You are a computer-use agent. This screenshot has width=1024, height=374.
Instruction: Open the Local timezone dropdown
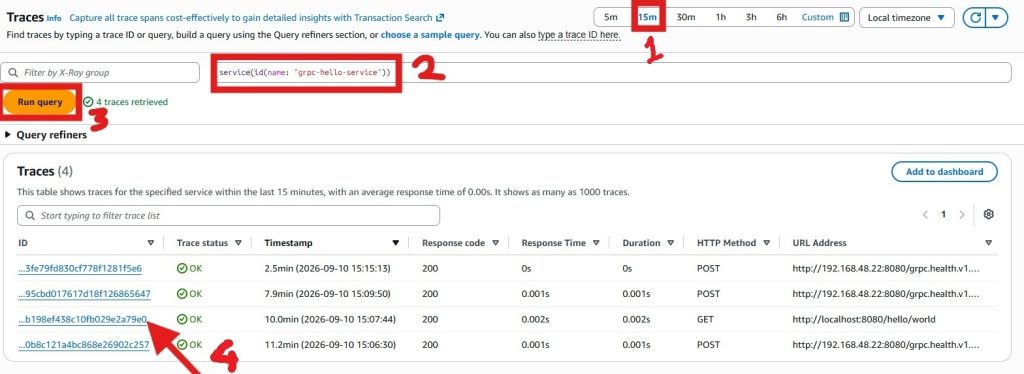[x=906, y=18]
